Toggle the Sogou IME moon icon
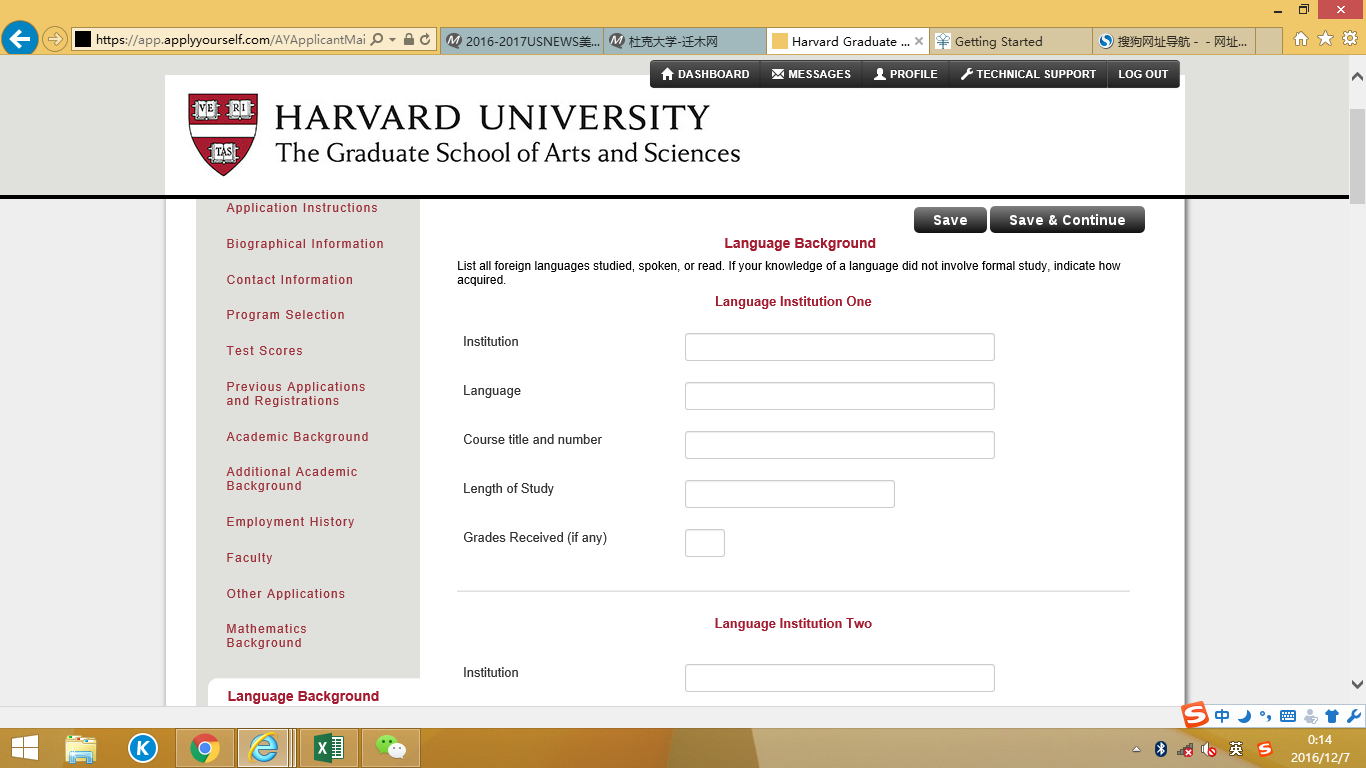This screenshot has width=1366, height=768. [1244, 716]
